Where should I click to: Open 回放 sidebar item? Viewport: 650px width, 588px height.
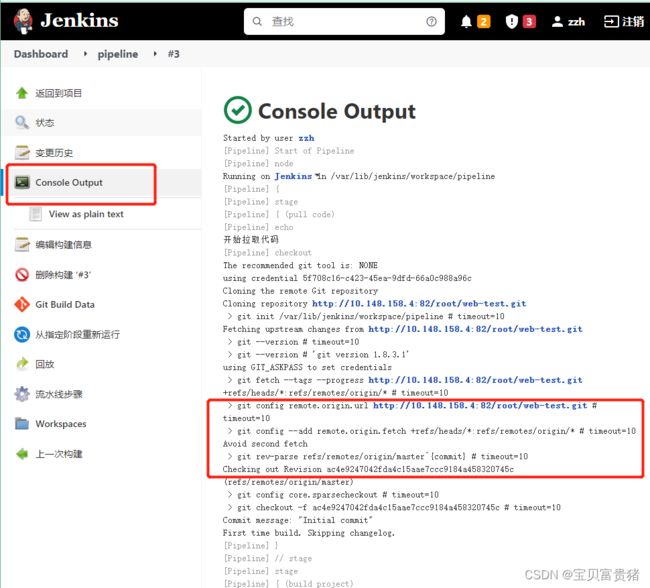45,364
